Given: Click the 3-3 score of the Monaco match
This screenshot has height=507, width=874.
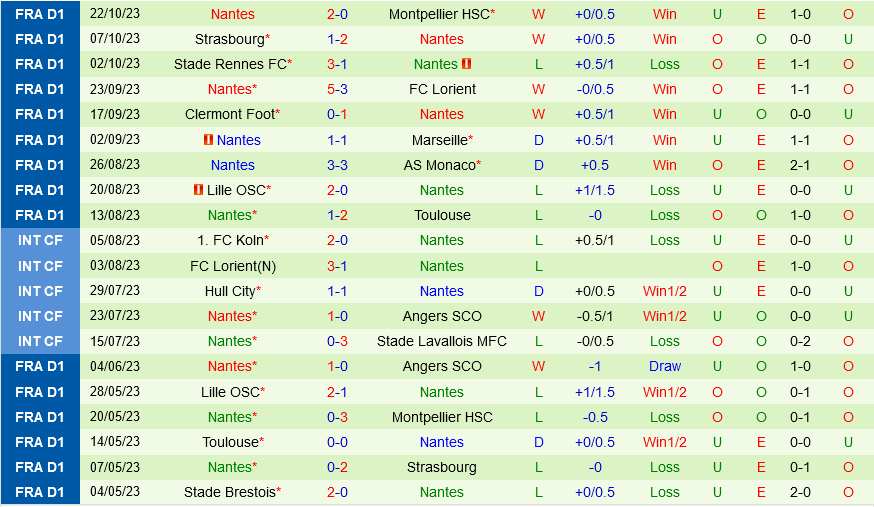Looking at the screenshot, I should click(x=338, y=165).
